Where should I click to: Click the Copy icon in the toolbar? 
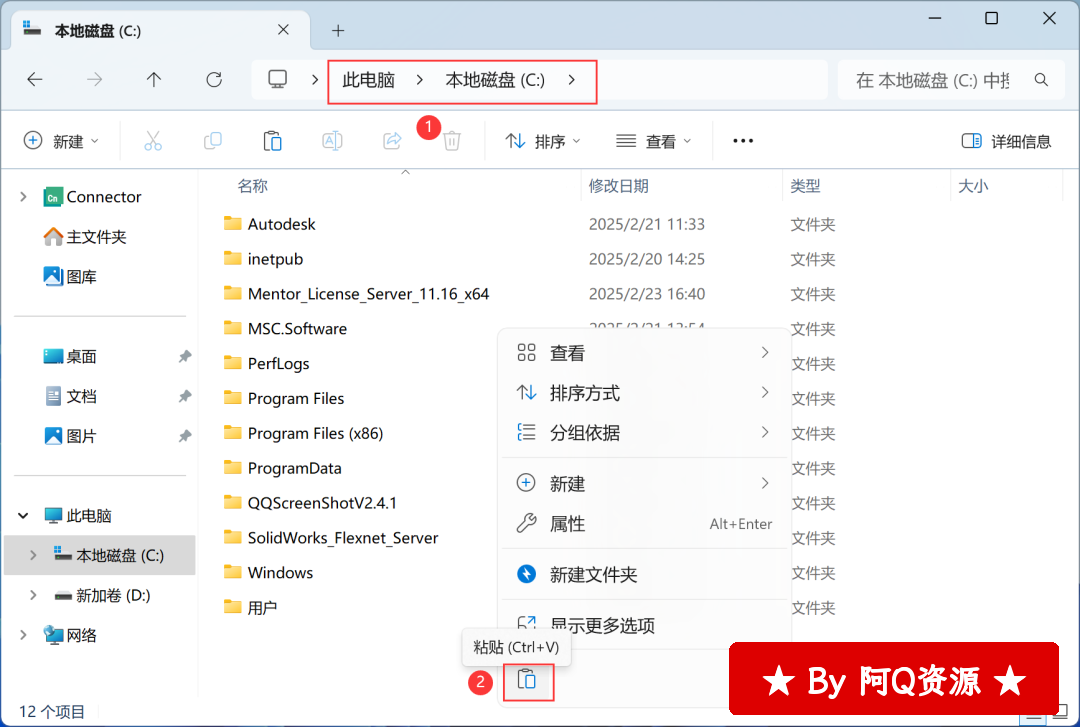[x=213, y=141]
